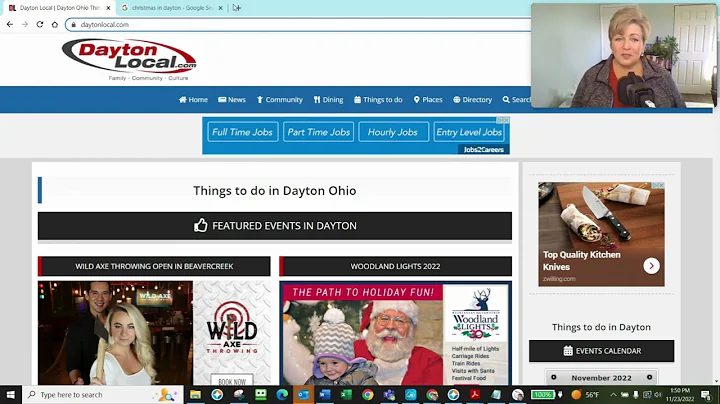This screenshot has height=404, width=720.
Task: Click the Featured Events in Dayton bar
Action: point(275,226)
